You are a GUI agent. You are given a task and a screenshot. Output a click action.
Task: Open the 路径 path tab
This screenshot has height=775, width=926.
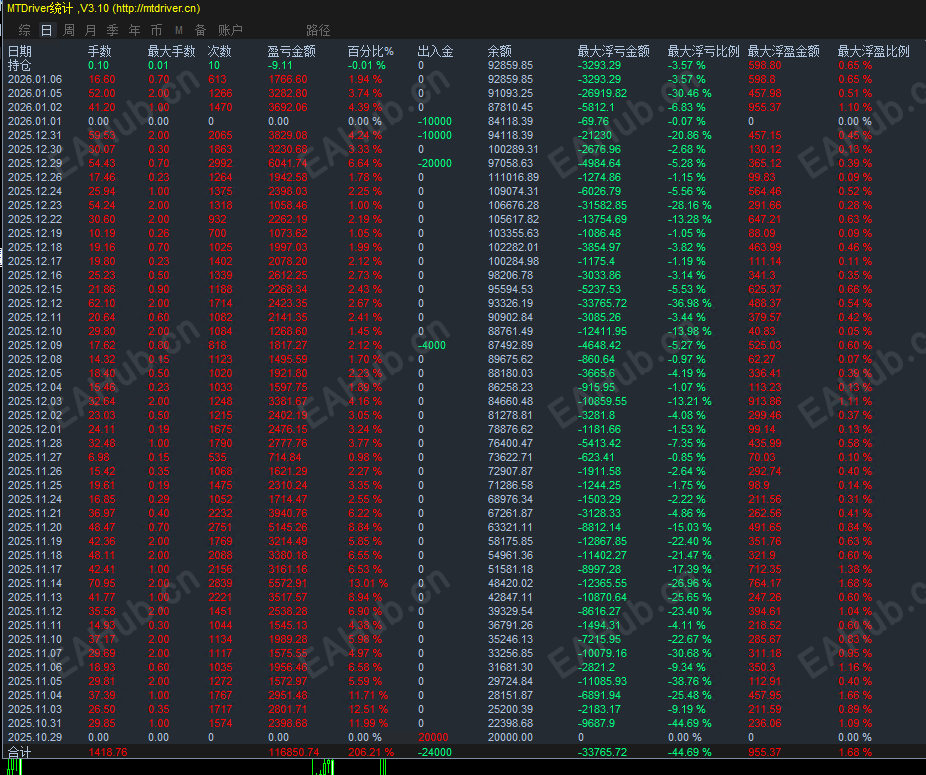coord(318,30)
